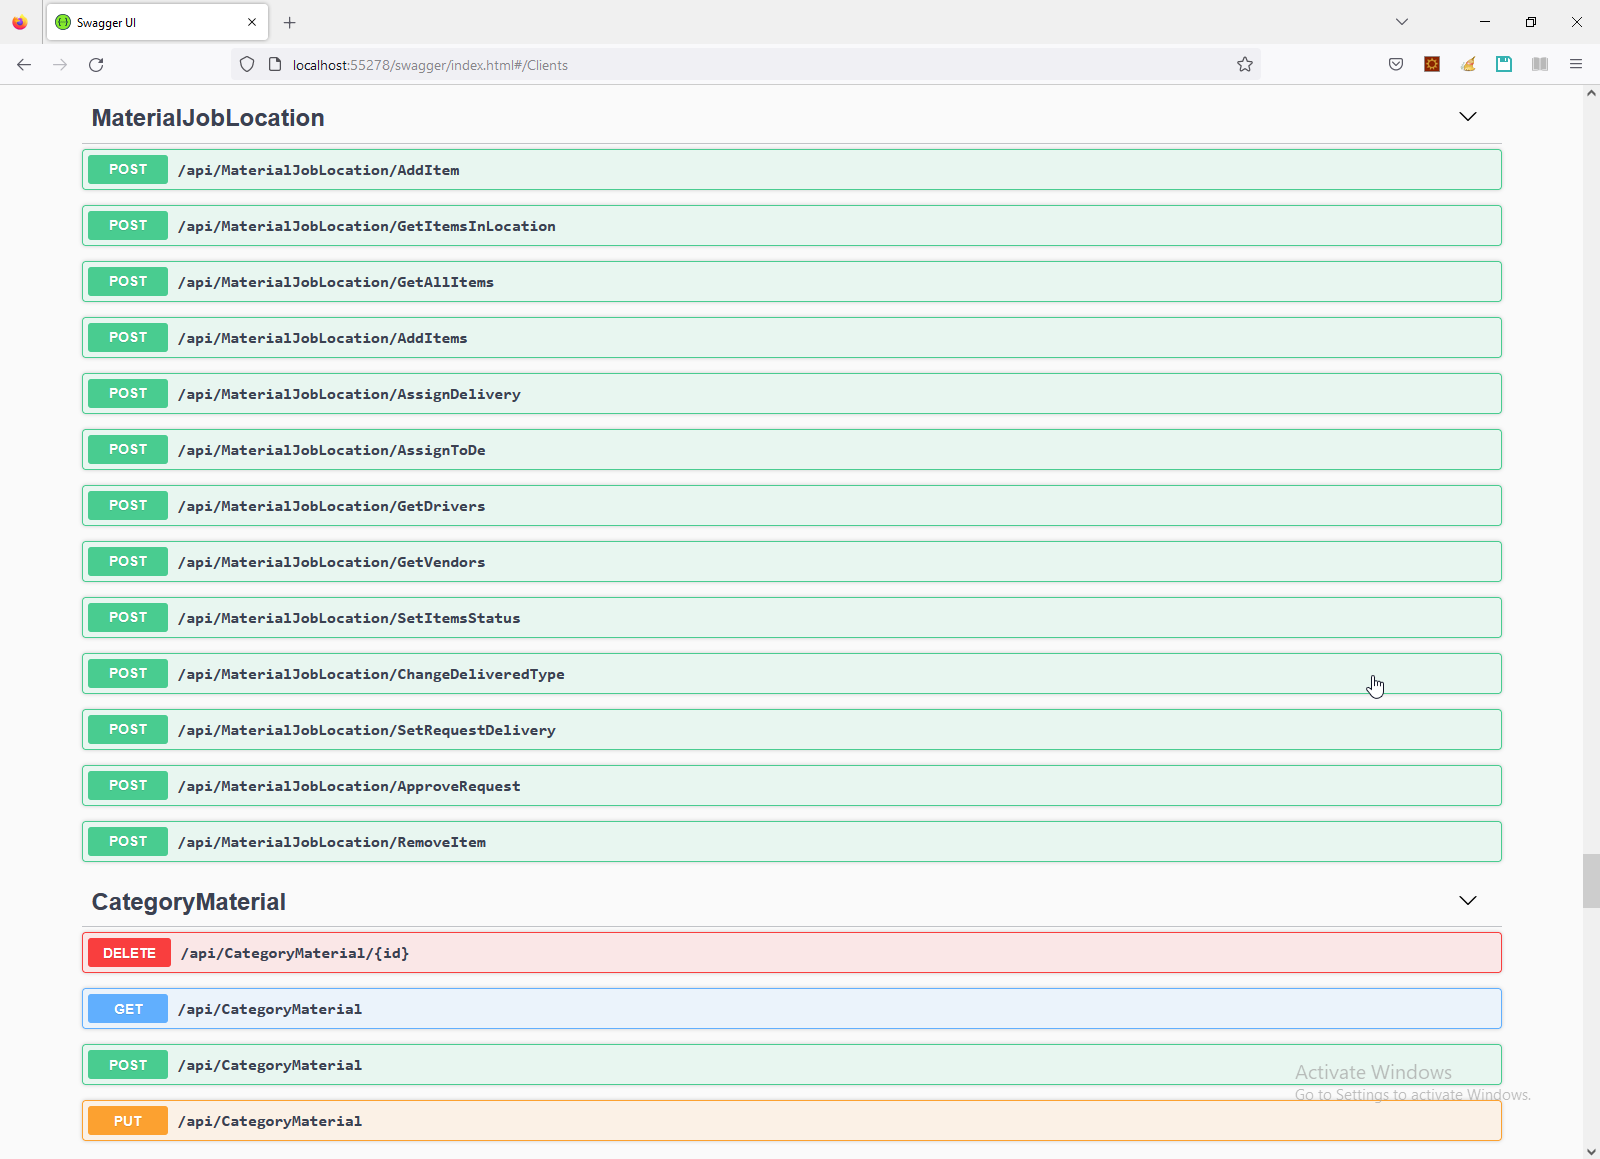1600x1159 pixels.
Task: Open POST GetDrivers endpoint
Action: tap(792, 506)
